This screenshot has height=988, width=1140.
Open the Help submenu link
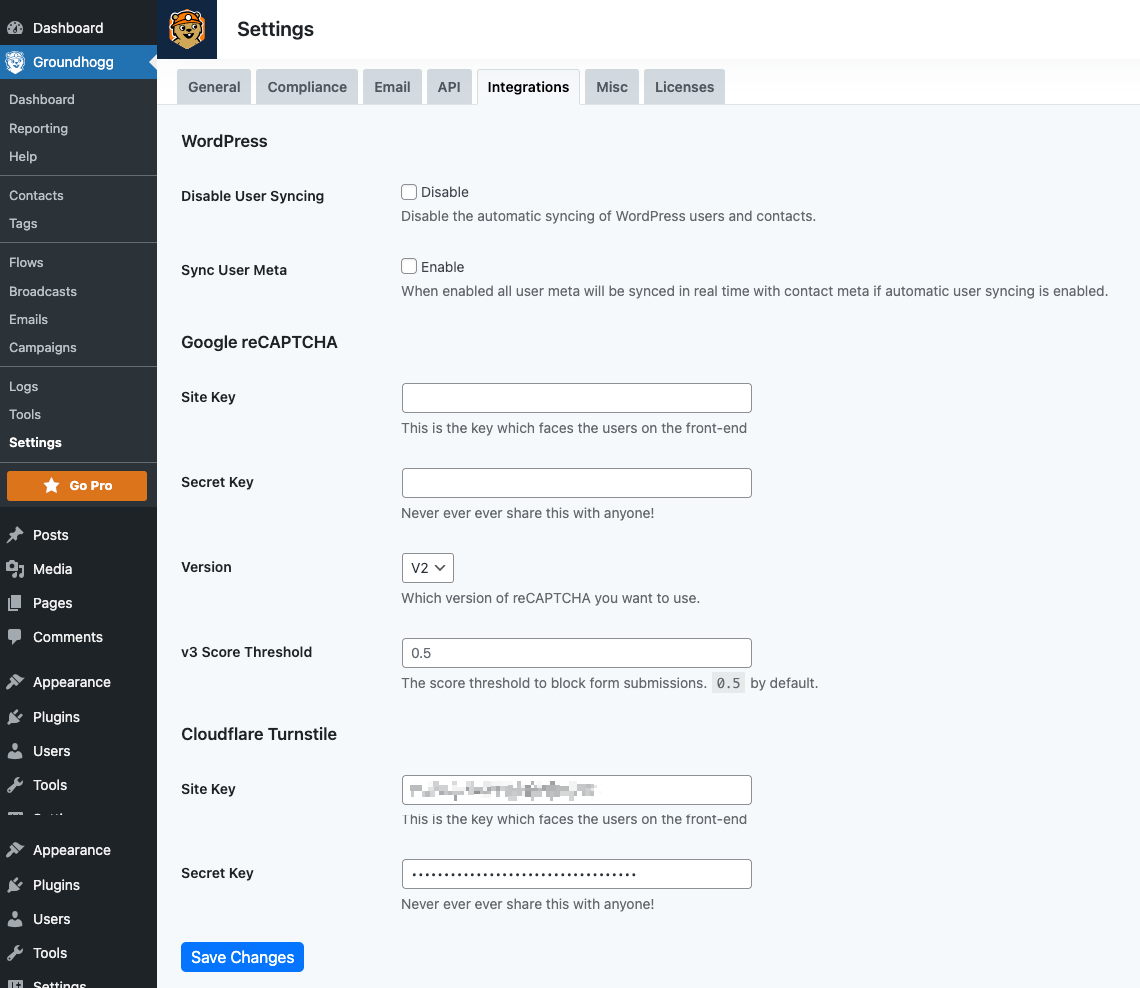[23, 156]
